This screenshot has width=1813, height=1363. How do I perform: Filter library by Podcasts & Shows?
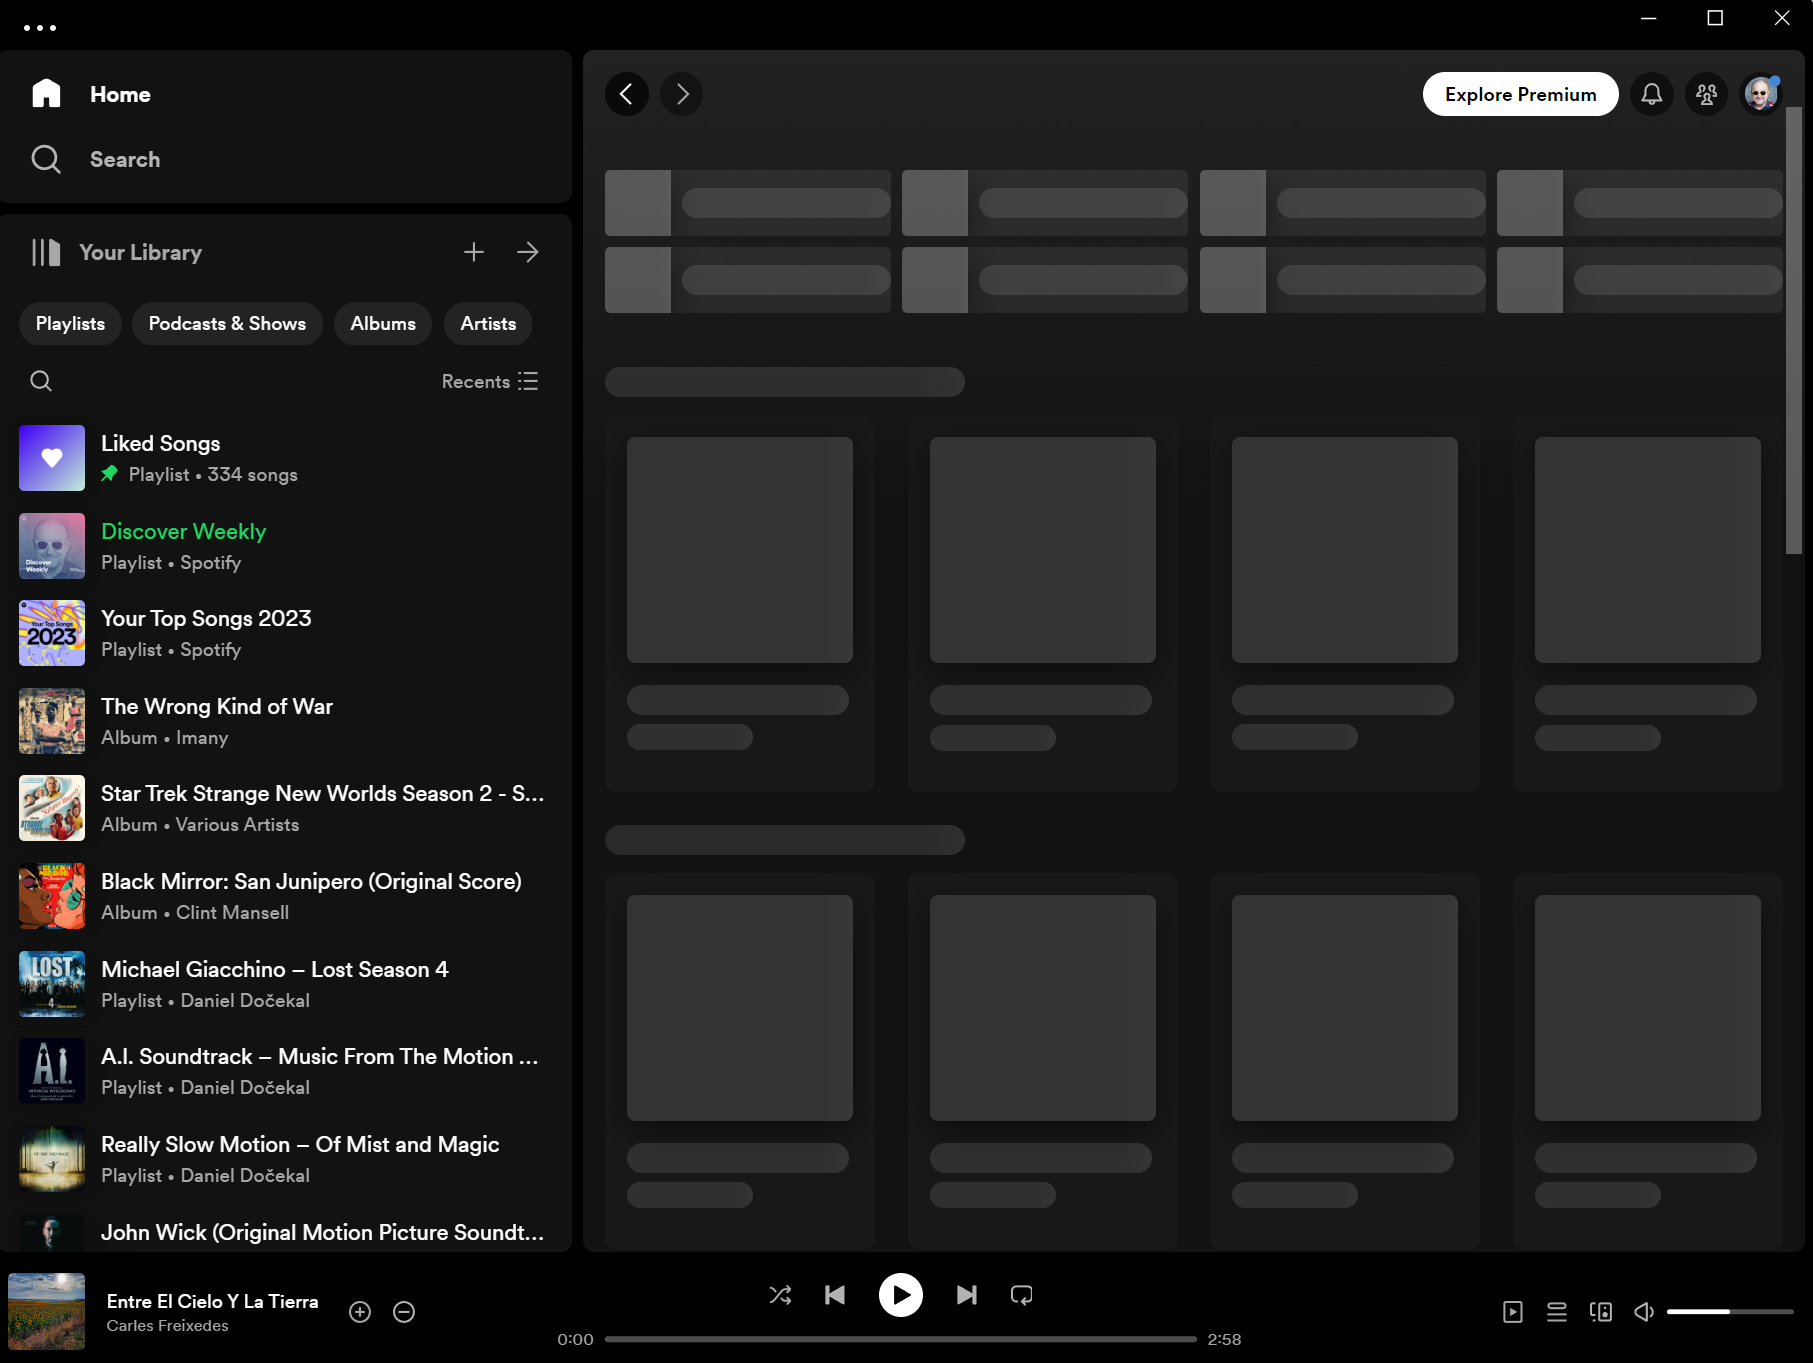(x=227, y=324)
